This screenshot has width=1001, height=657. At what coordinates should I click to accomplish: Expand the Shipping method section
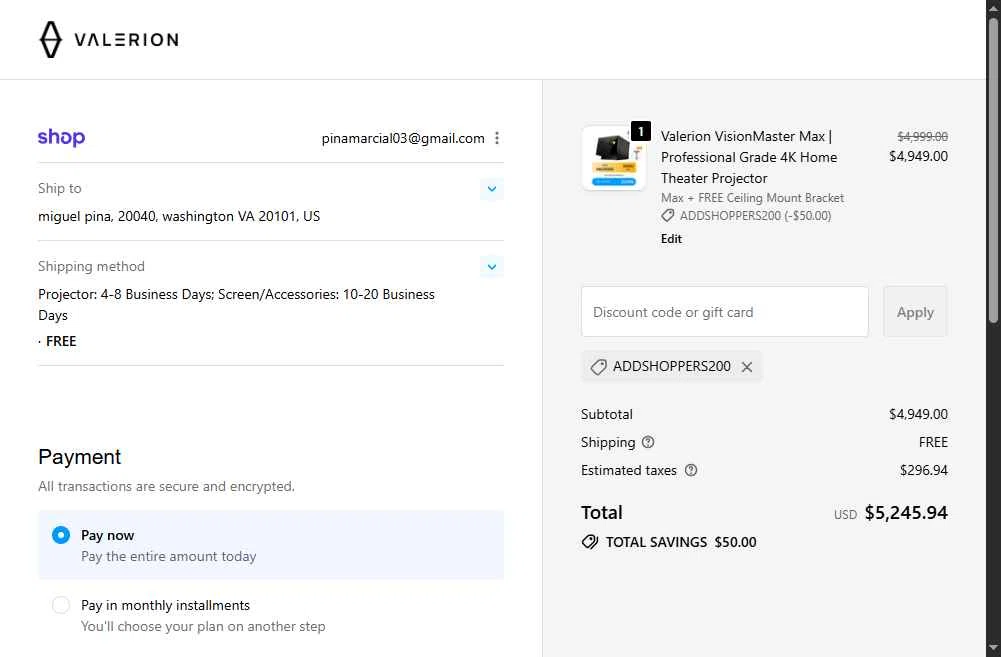coord(492,267)
